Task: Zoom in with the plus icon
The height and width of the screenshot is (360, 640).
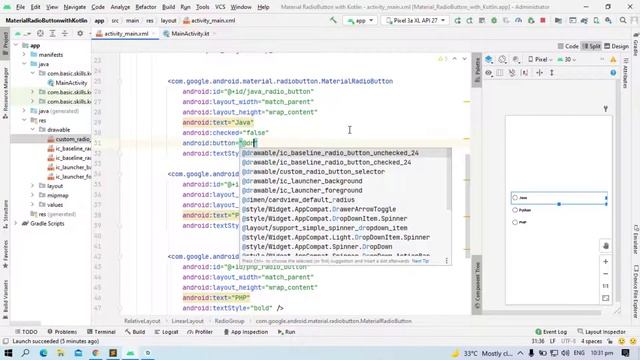Action: (606, 262)
